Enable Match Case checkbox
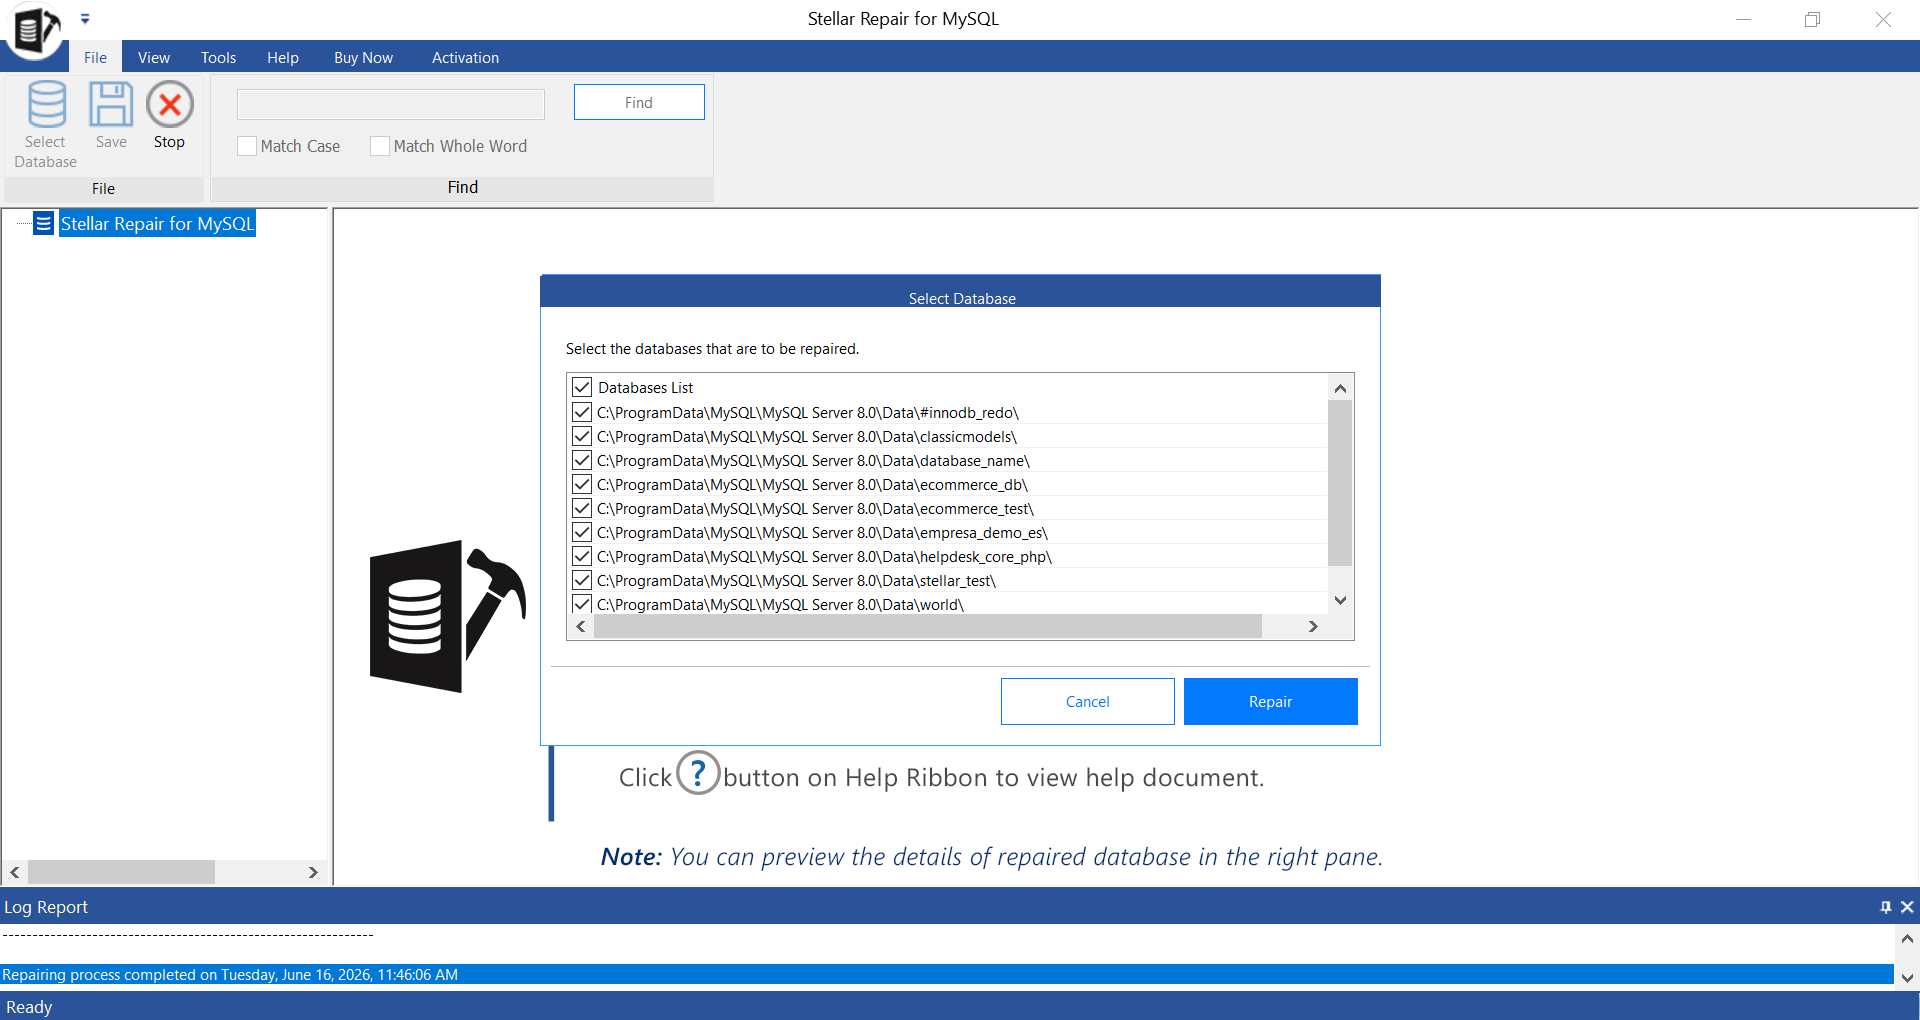Screen dimensions: 1920x1020 click(x=247, y=146)
